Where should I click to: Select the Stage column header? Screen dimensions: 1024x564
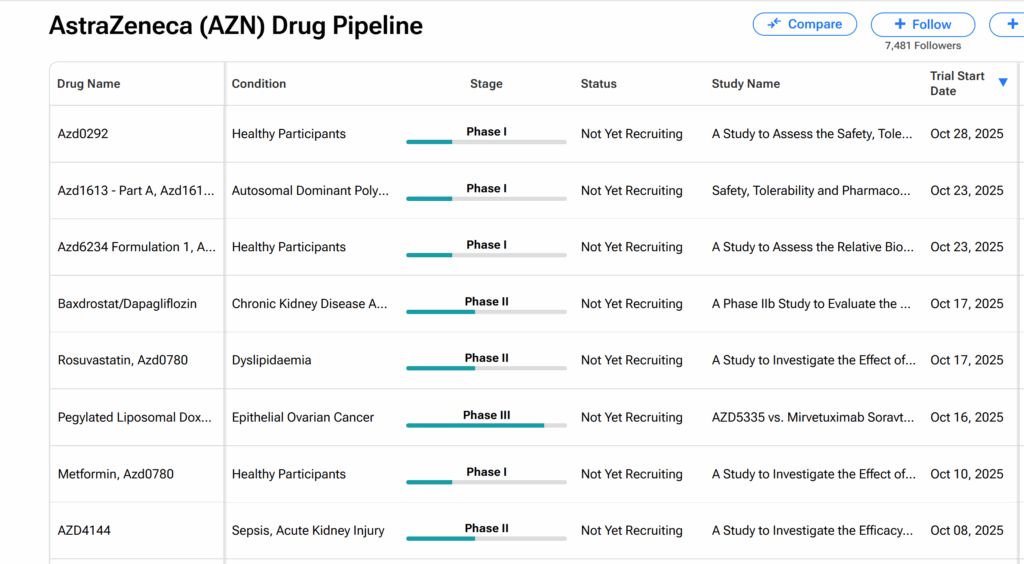pos(486,84)
